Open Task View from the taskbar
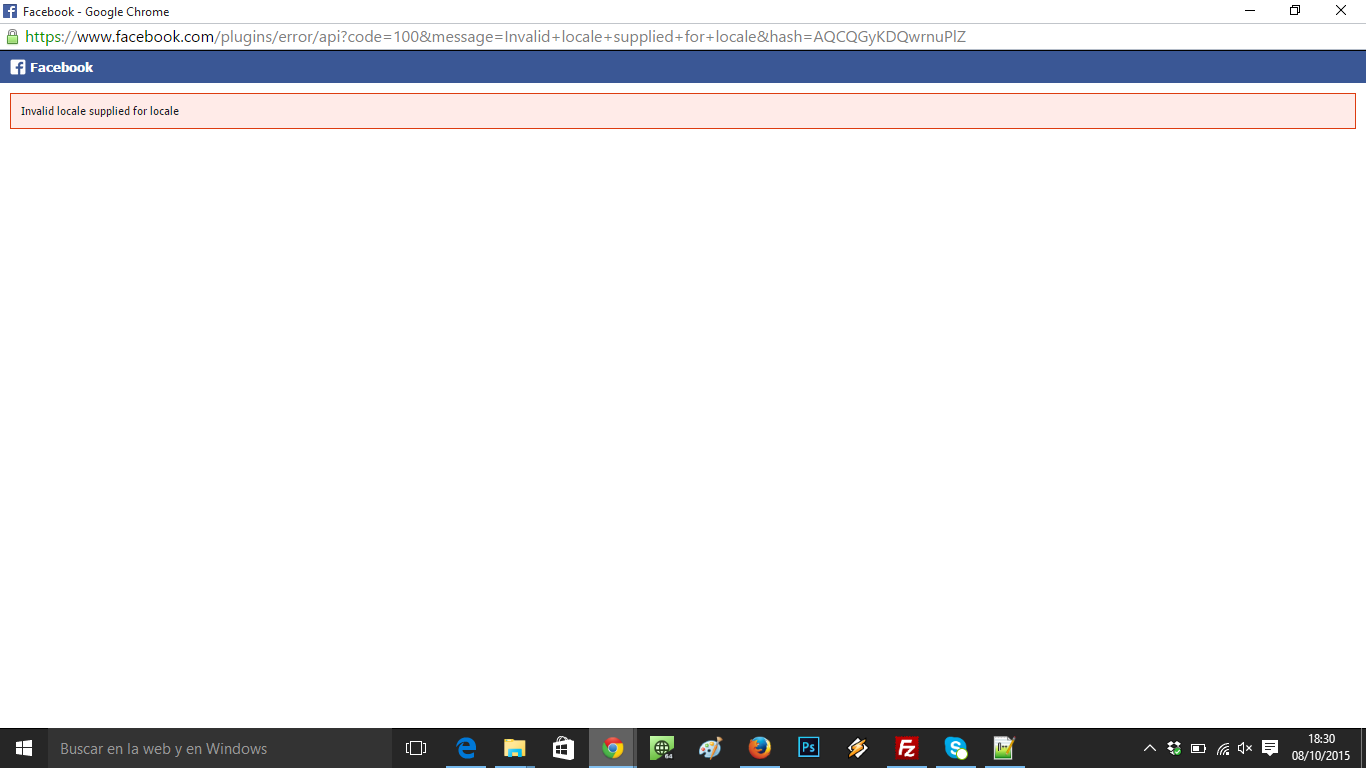The height and width of the screenshot is (768, 1366). (416, 748)
